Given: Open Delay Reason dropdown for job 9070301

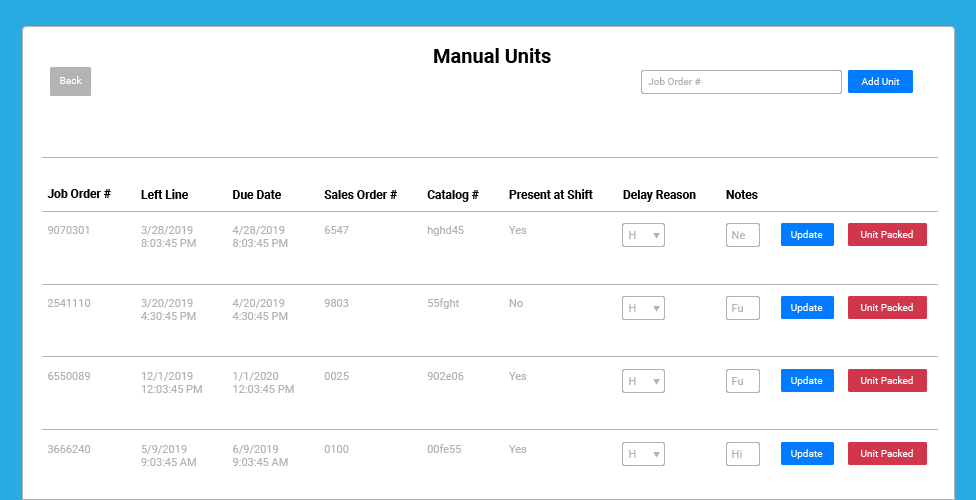Looking at the screenshot, I should (643, 235).
